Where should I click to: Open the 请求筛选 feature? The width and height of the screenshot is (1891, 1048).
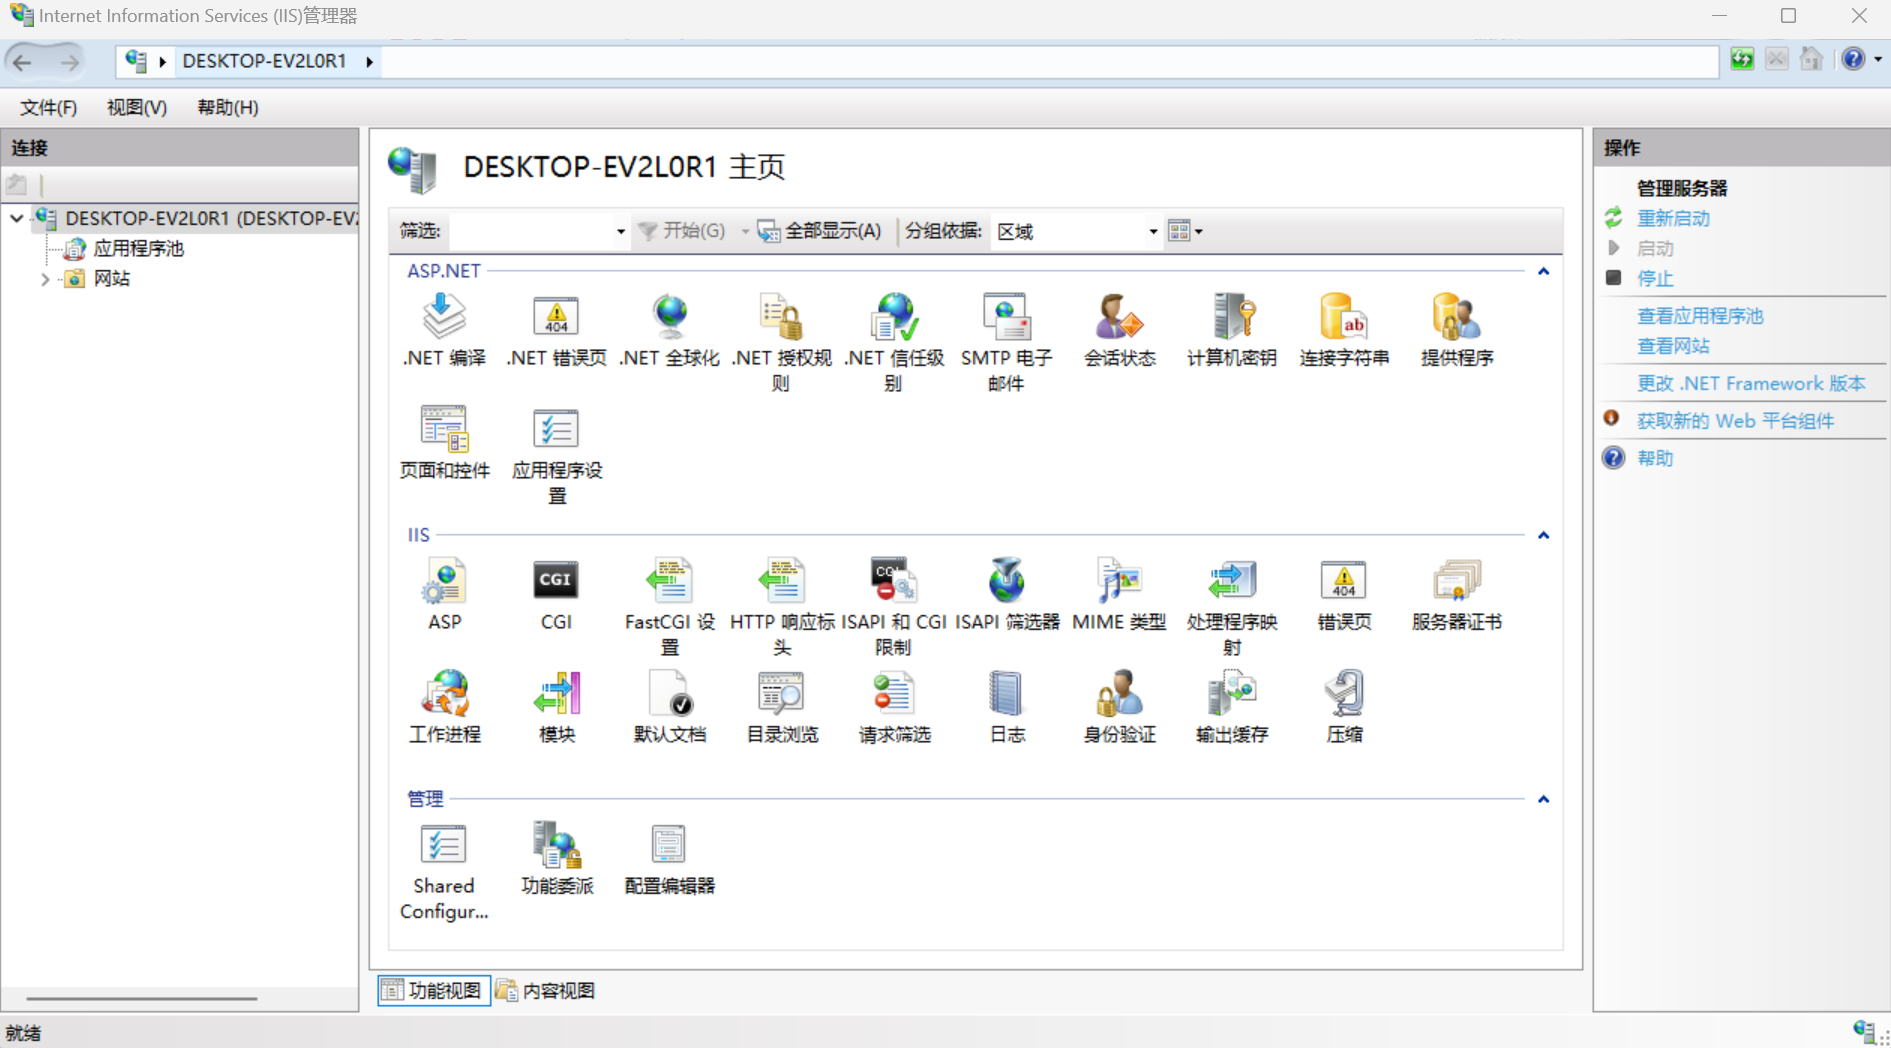894,707
